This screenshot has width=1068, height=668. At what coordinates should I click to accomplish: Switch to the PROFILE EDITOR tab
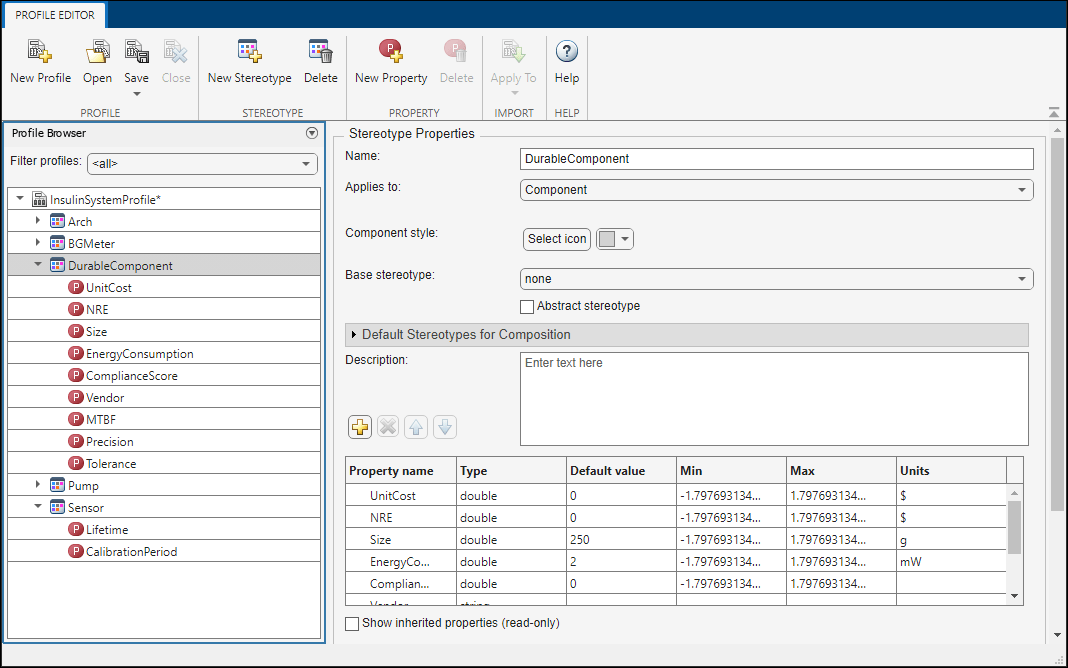(54, 15)
